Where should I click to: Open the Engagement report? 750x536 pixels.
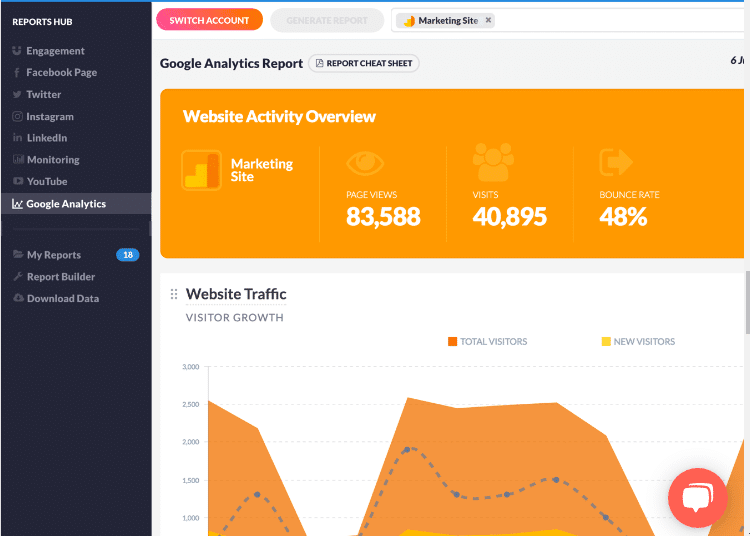pyautogui.click(x=55, y=51)
